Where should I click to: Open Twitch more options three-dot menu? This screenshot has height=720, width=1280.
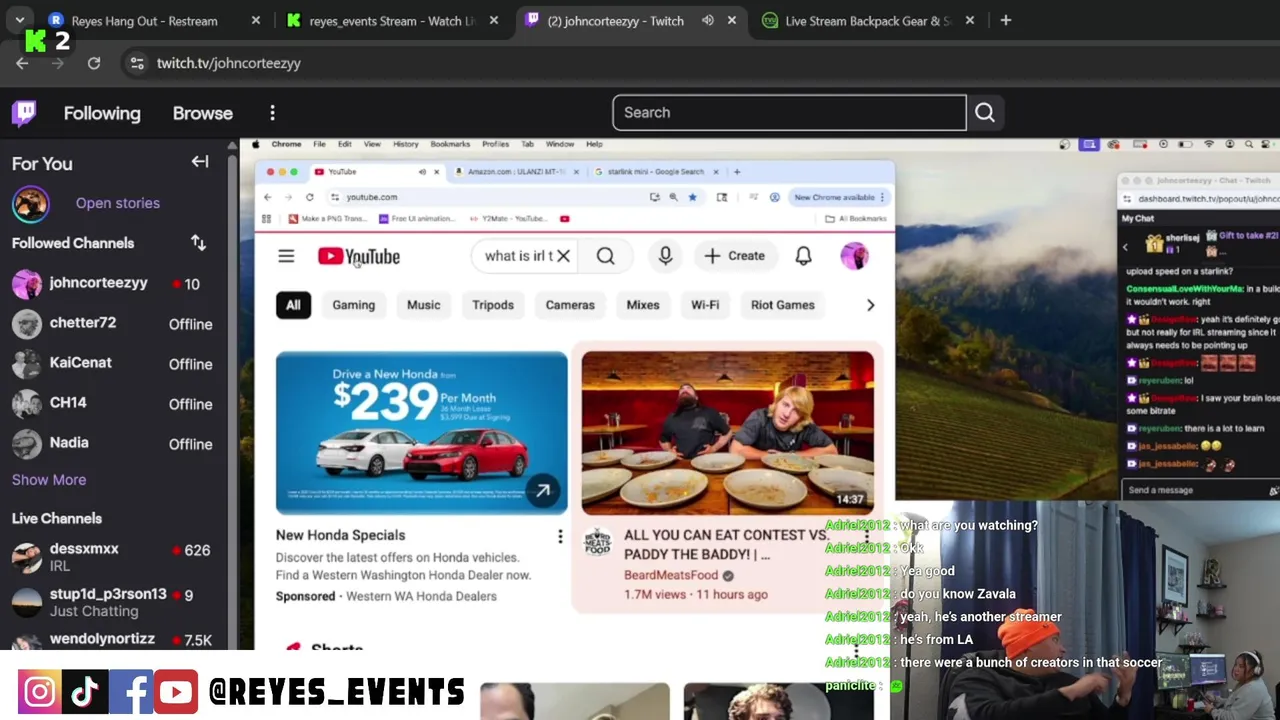[272, 113]
